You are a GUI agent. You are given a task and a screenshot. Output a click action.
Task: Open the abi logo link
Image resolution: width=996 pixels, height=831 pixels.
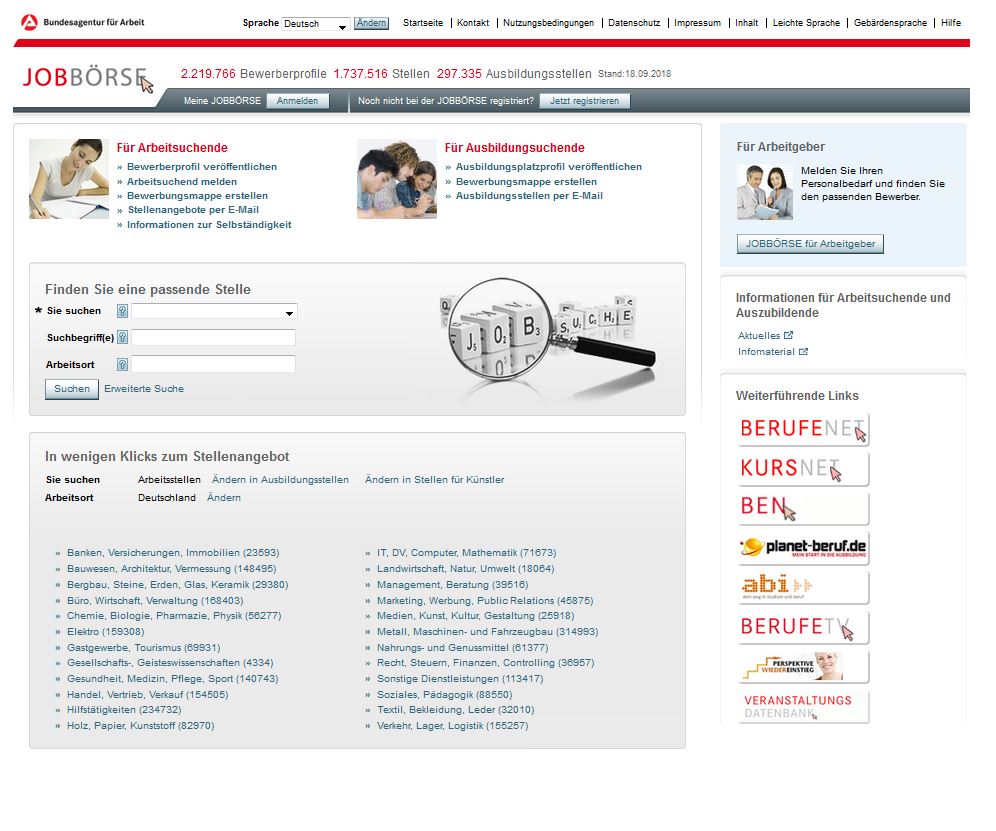point(804,587)
